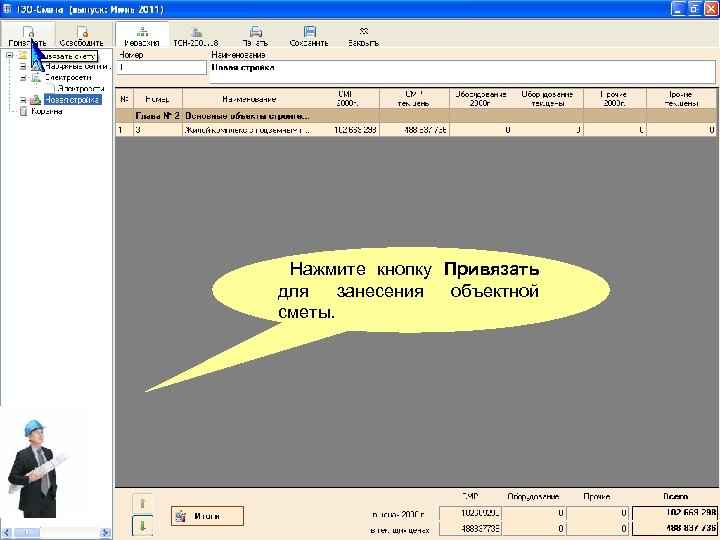Viewport: 720px width, 540px height.
Task: Click the Оборудование тек.цены column header
Action: click(547, 99)
